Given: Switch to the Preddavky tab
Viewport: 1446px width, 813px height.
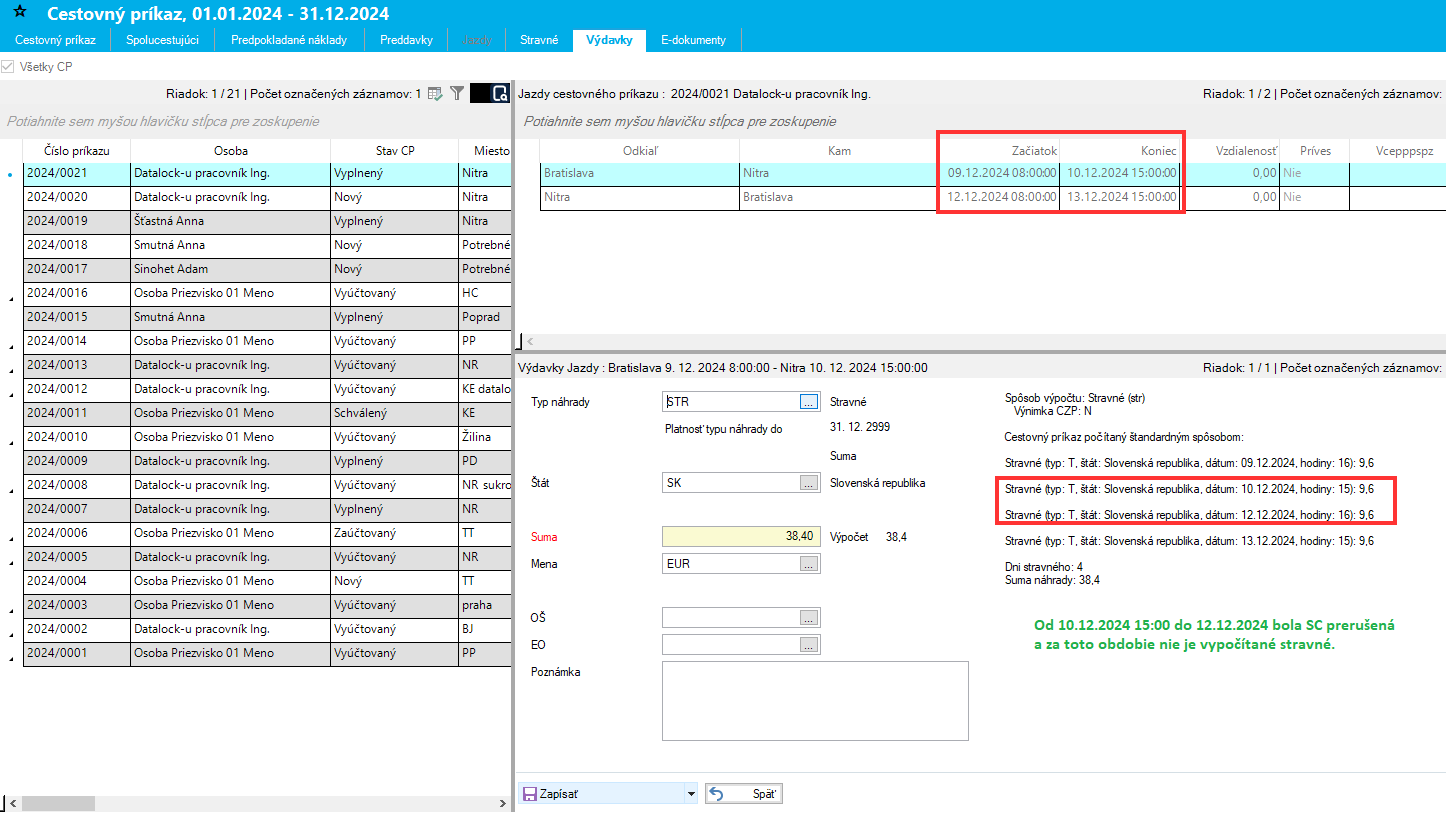Looking at the screenshot, I should (x=406, y=40).
